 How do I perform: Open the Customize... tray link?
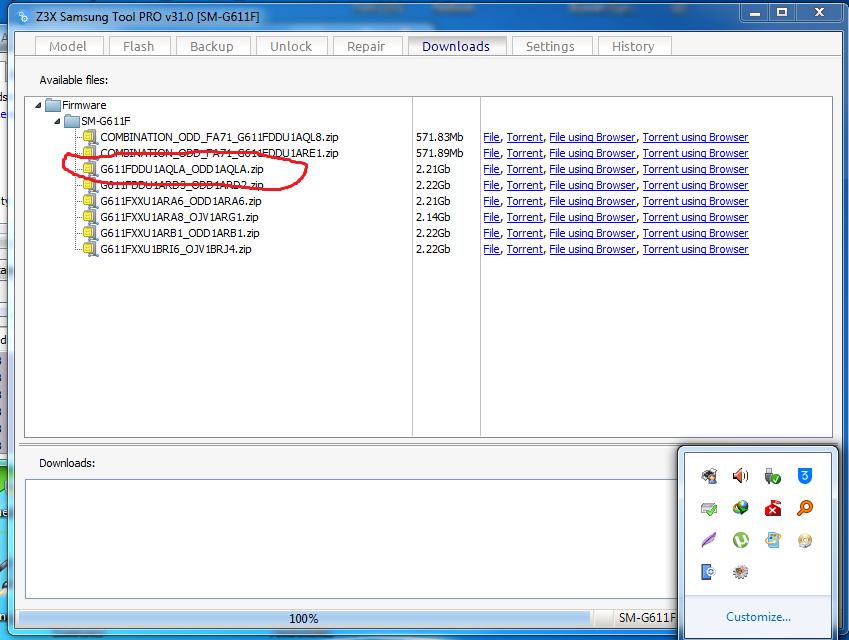tap(758, 617)
